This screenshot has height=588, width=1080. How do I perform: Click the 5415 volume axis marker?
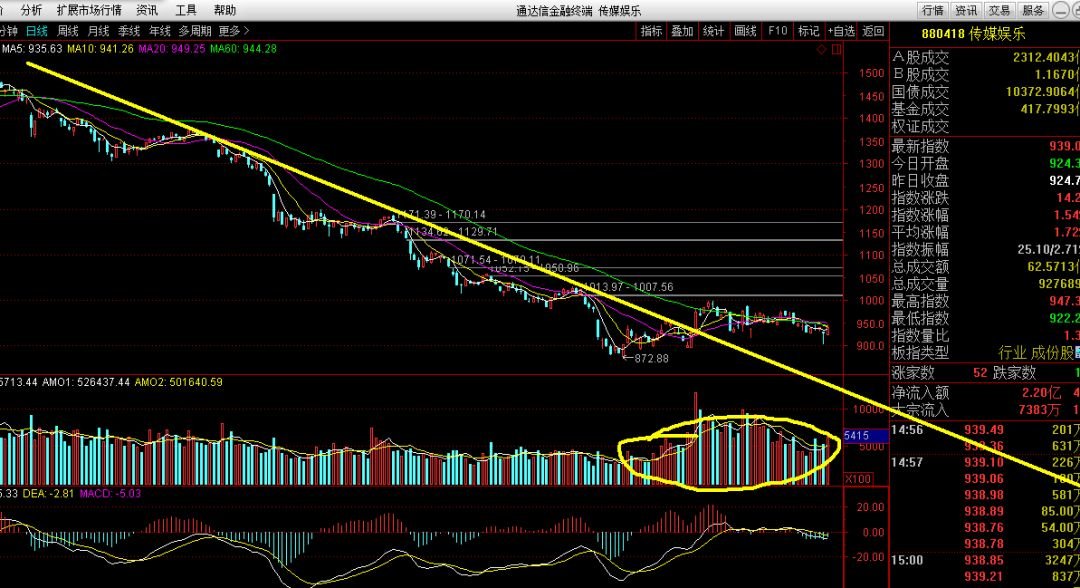858,435
